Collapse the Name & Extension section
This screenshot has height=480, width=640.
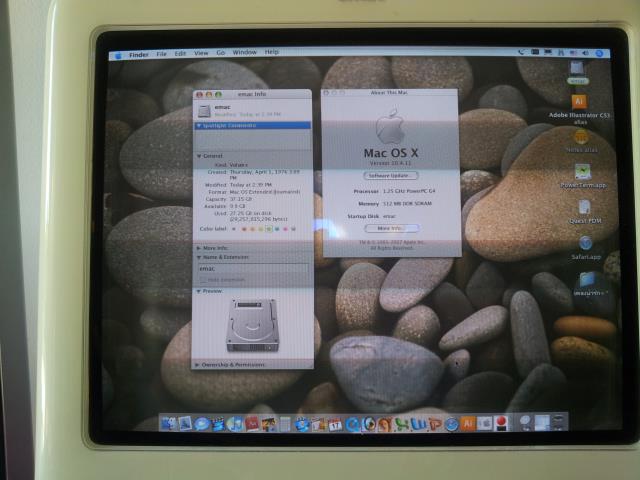coord(199,258)
